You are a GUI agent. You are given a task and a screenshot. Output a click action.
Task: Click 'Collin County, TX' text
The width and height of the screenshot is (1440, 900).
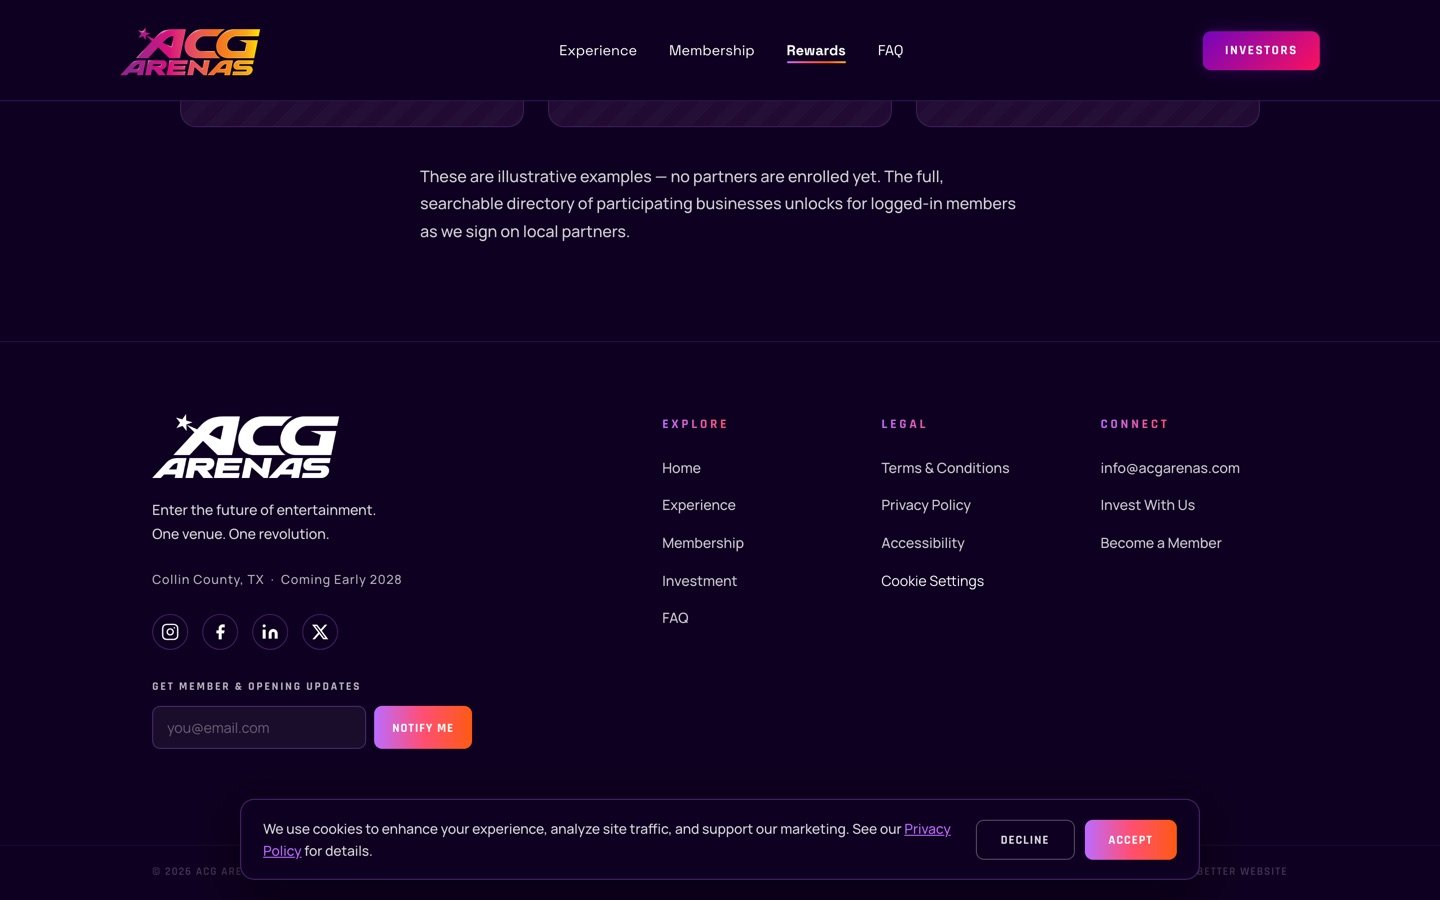coord(208,580)
